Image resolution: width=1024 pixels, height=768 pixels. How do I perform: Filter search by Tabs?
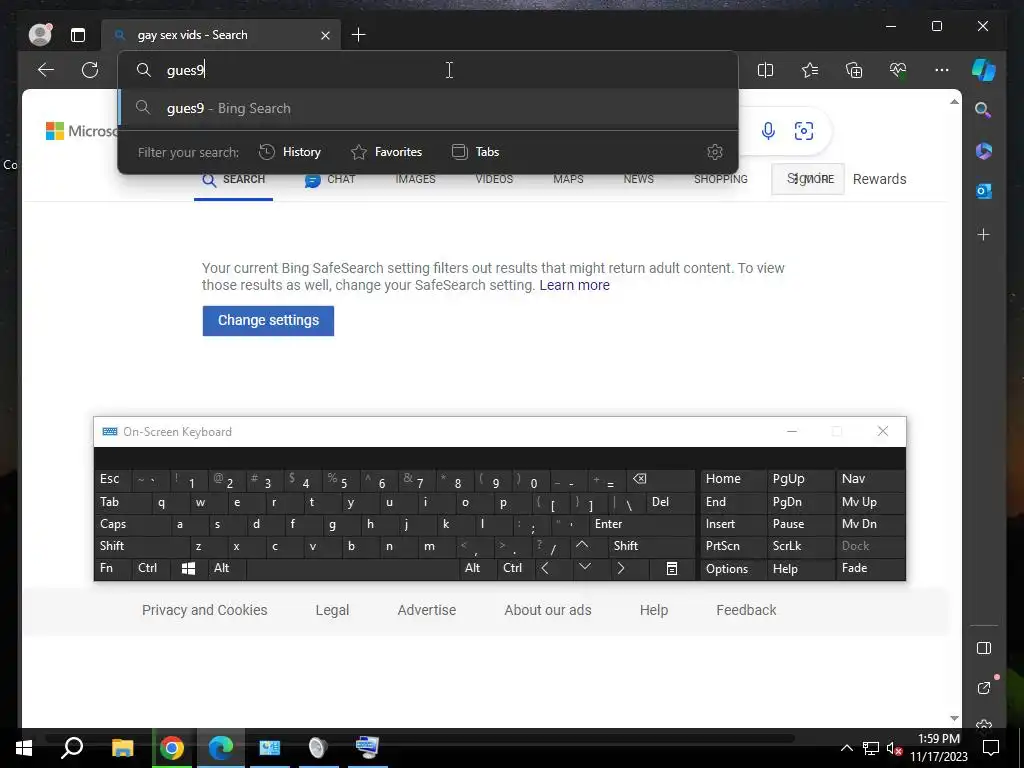pyautogui.click(x=475, y=152)
